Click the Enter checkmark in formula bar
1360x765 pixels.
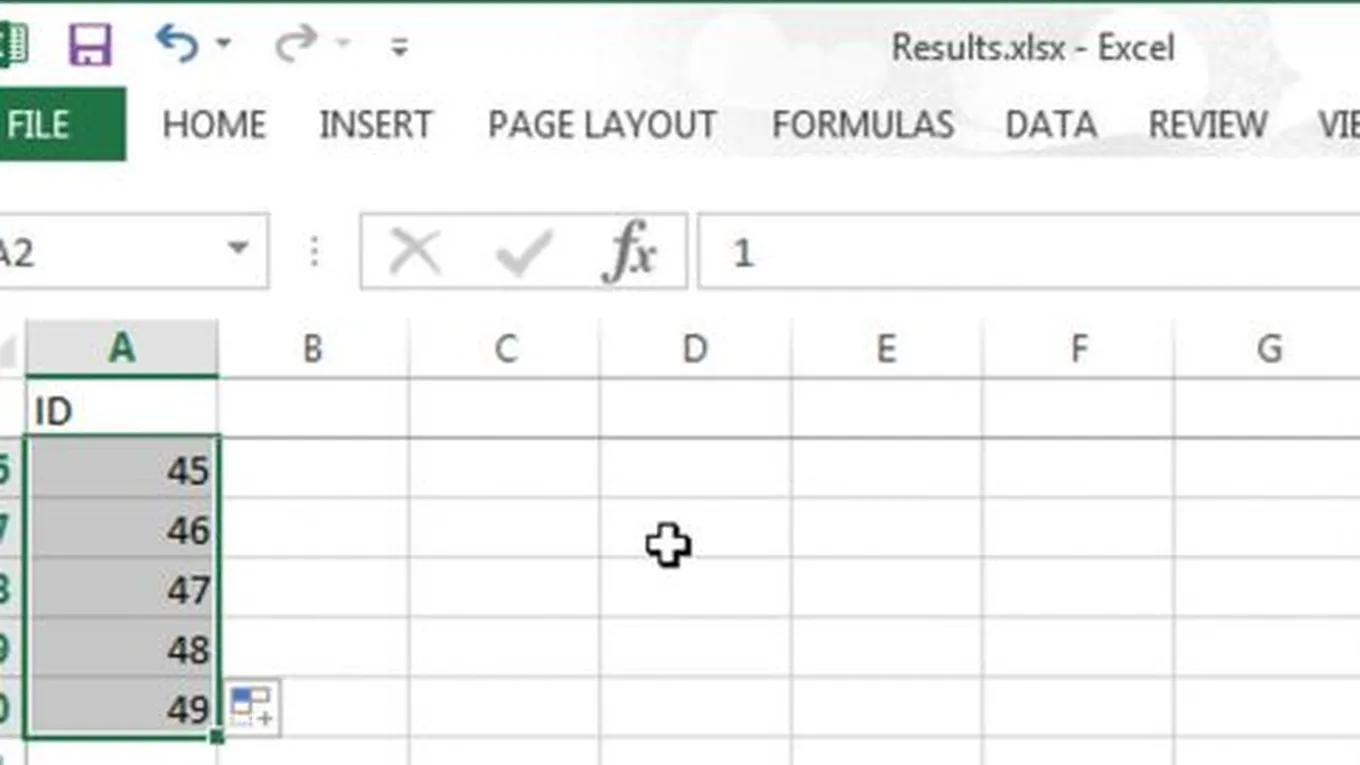(523, 251)
